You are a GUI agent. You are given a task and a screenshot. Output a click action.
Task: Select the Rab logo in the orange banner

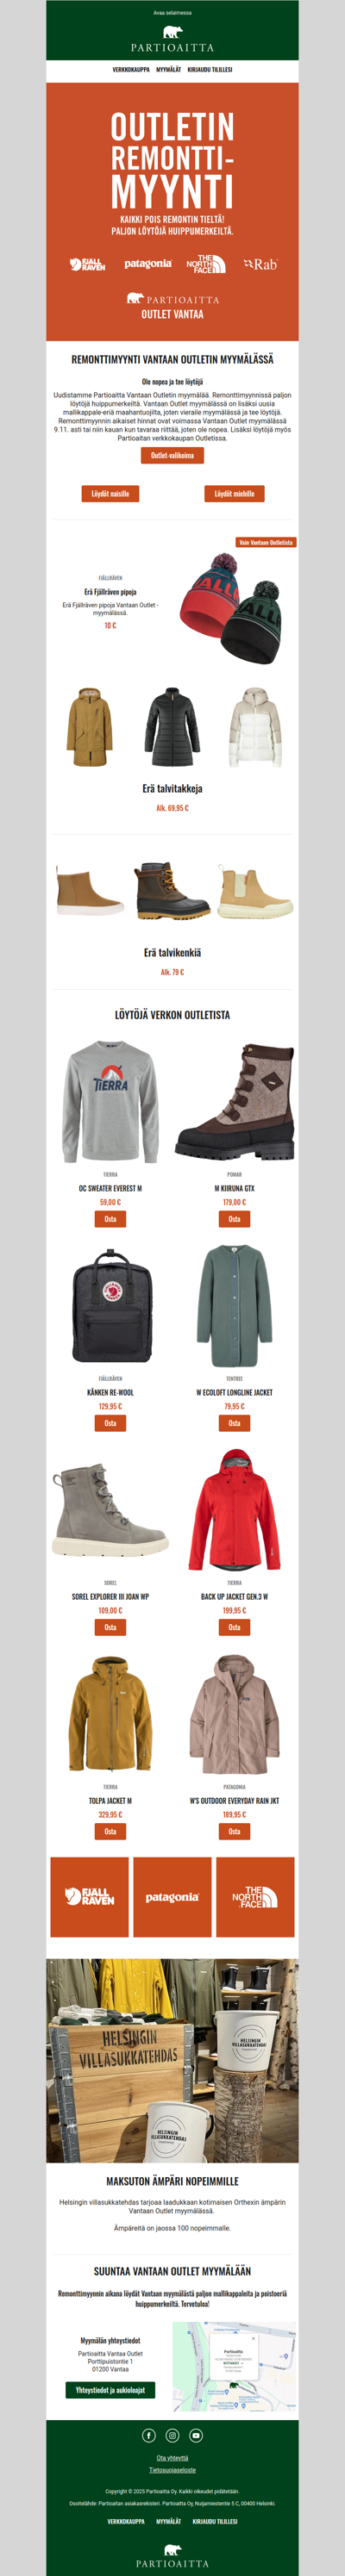click(260, 264)
